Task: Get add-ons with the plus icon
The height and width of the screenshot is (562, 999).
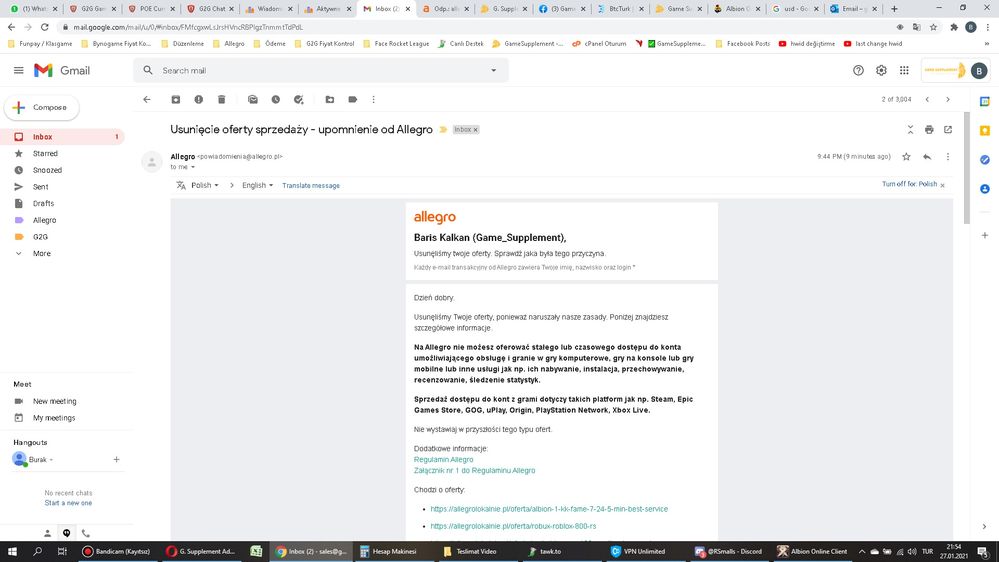Action: click(985, 235)
